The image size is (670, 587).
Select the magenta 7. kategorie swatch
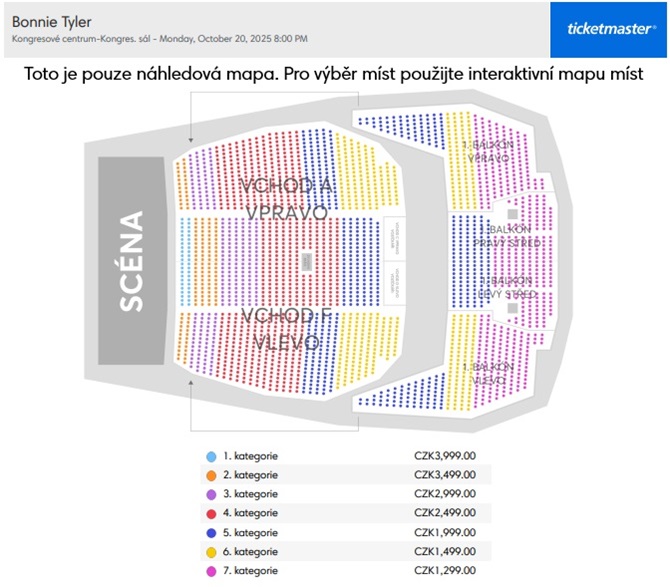pos(211,571)
